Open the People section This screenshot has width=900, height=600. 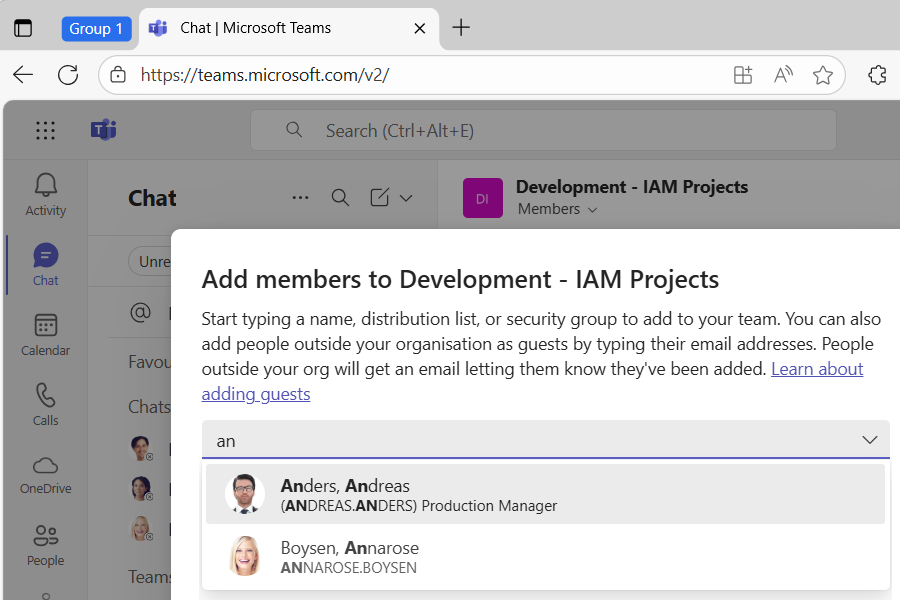45,543
